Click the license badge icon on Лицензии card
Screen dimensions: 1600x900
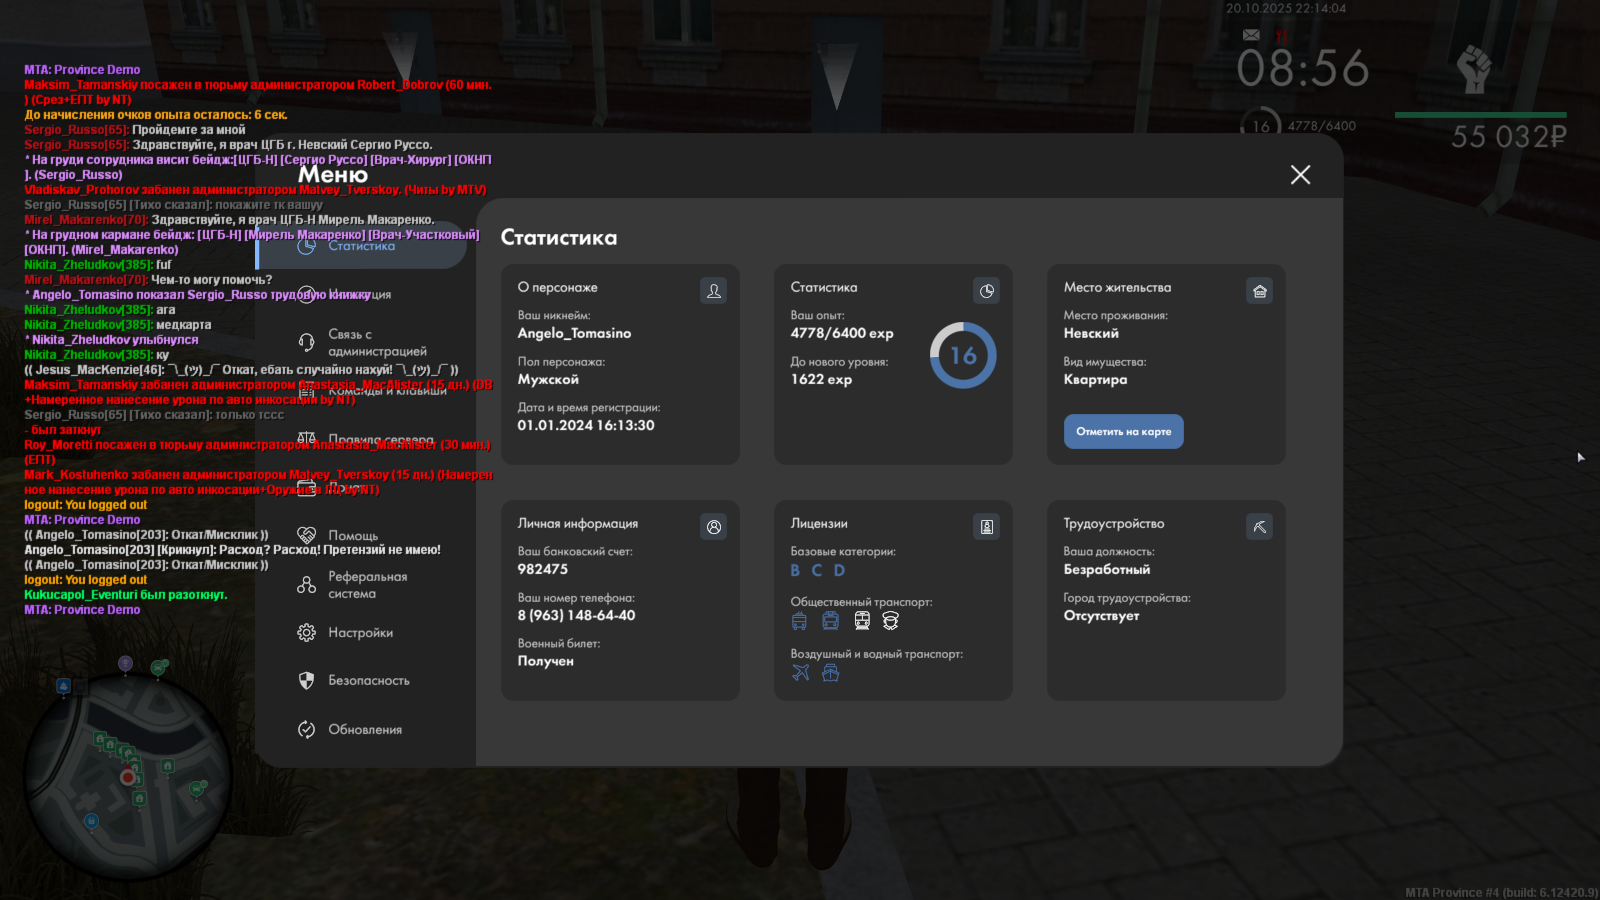tap(987, 527)
